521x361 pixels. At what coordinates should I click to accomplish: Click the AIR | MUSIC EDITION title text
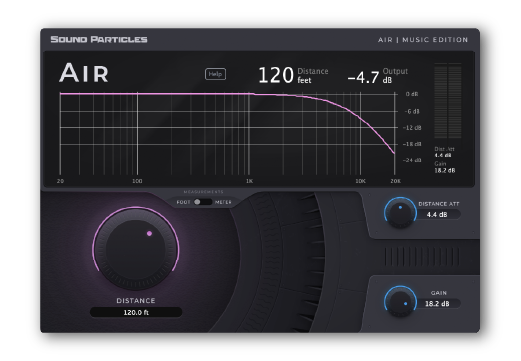click(423, 40)
